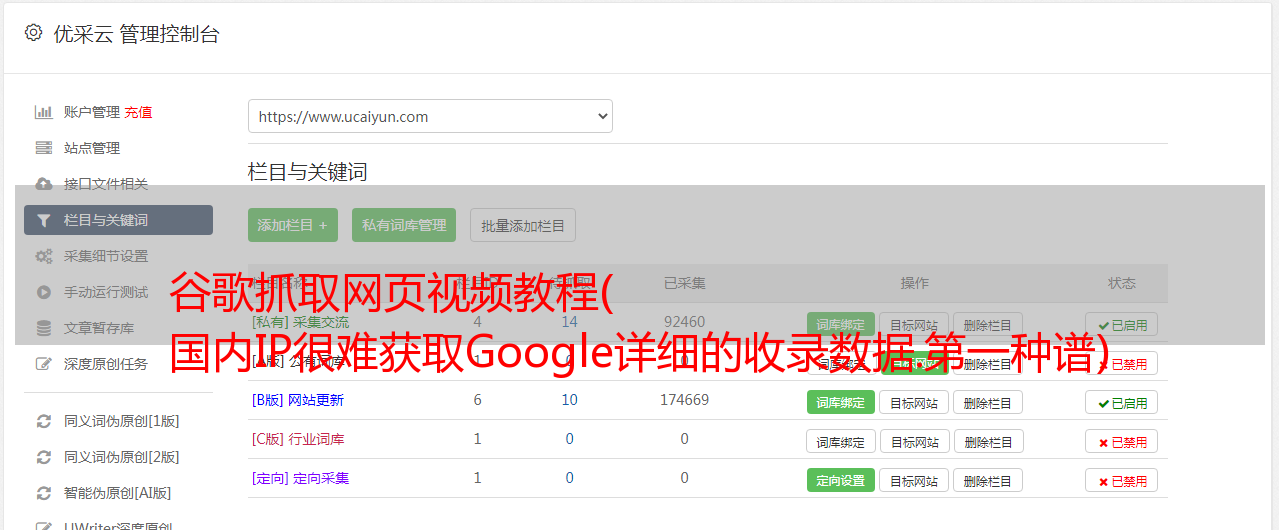
Task: Click 目标网站 for the 定向采集 row
Action: pos(914,480)
